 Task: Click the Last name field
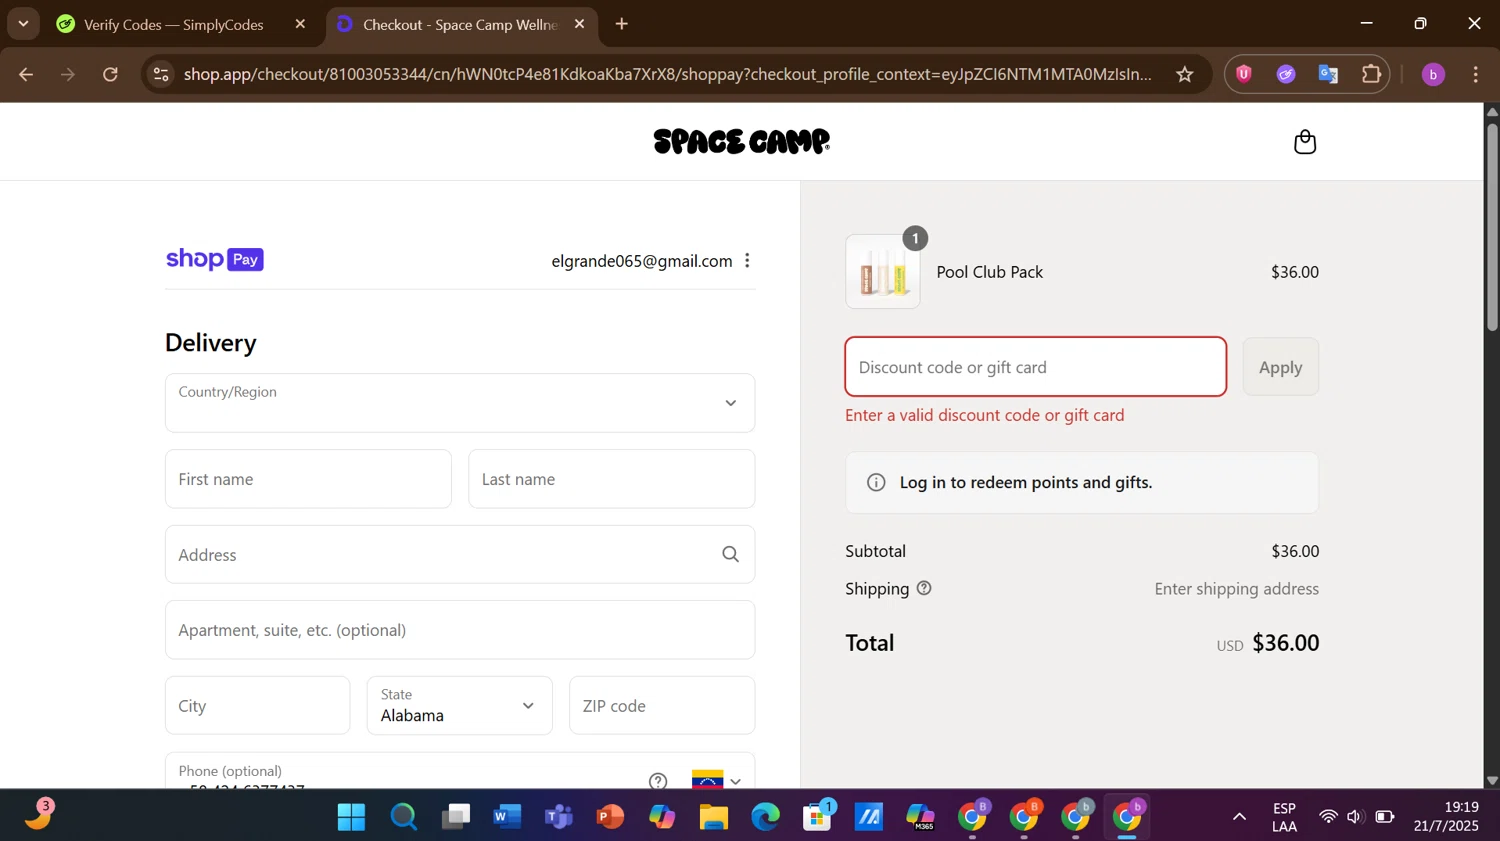611,479
